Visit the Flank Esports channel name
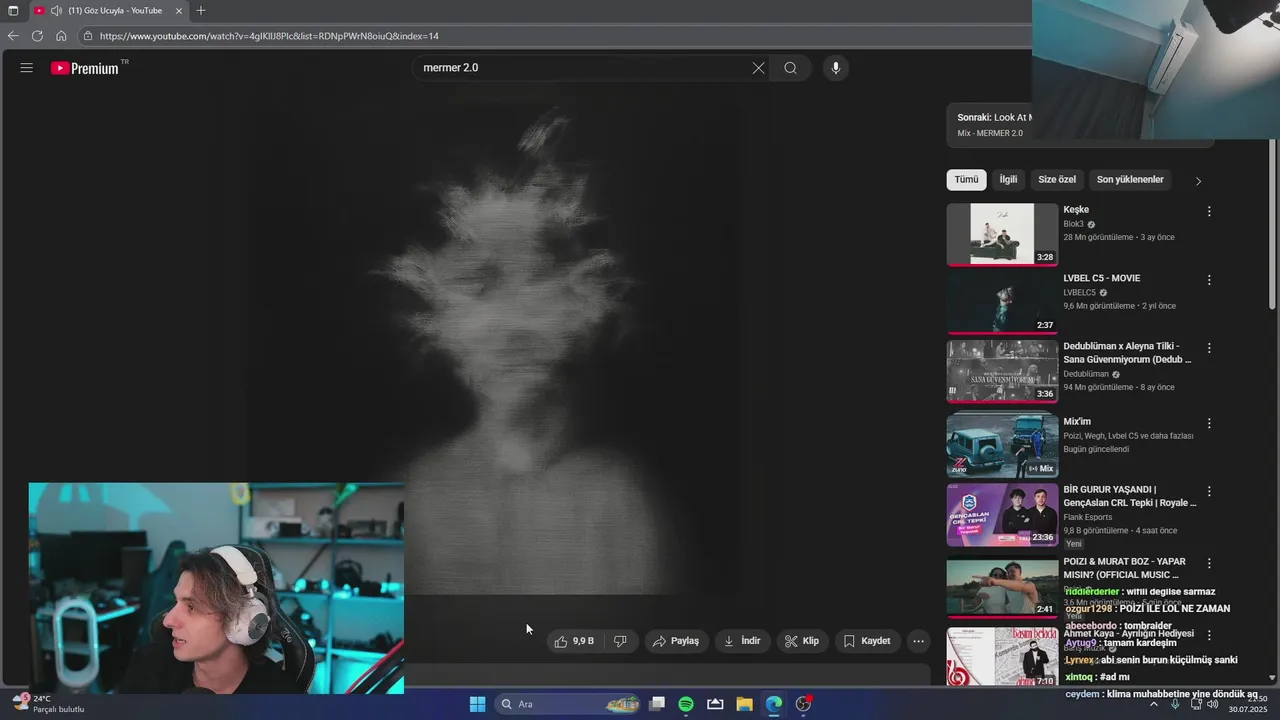This screenshot has height=720, width=1280. tap(1088, 517)
